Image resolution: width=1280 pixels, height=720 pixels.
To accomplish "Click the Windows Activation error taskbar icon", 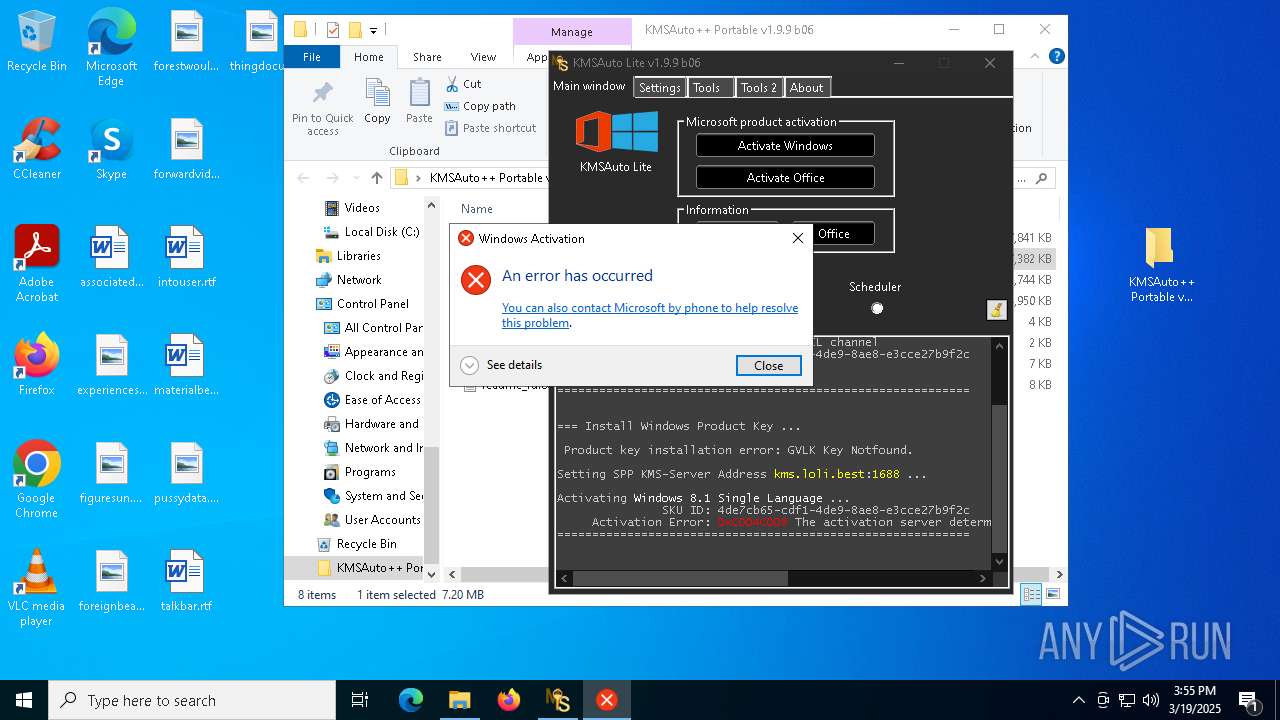I will 606,700.
